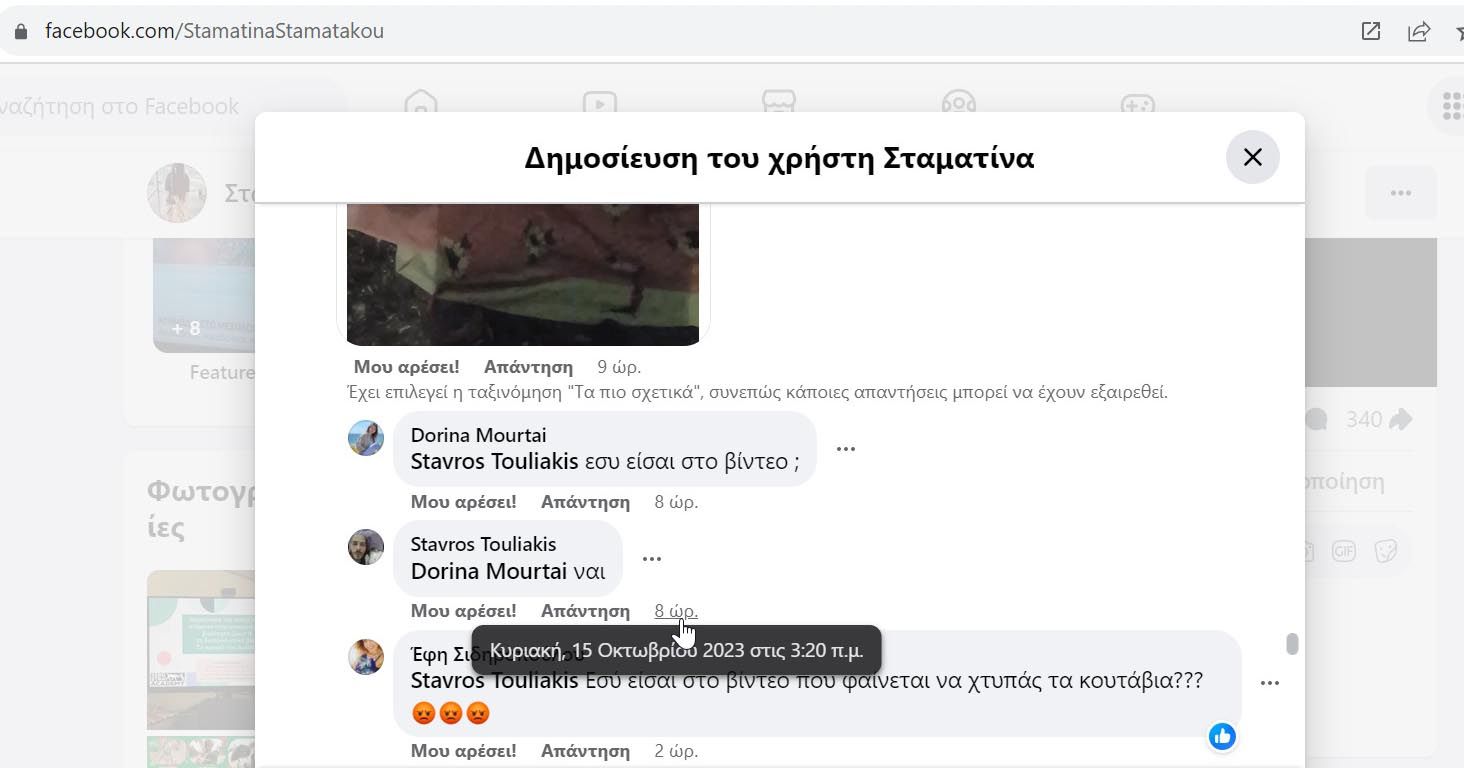Screen dimensions: 1464x768
Task: Open the '+ 8' featured photos thumbnail
Action: [x=204, y=296]
